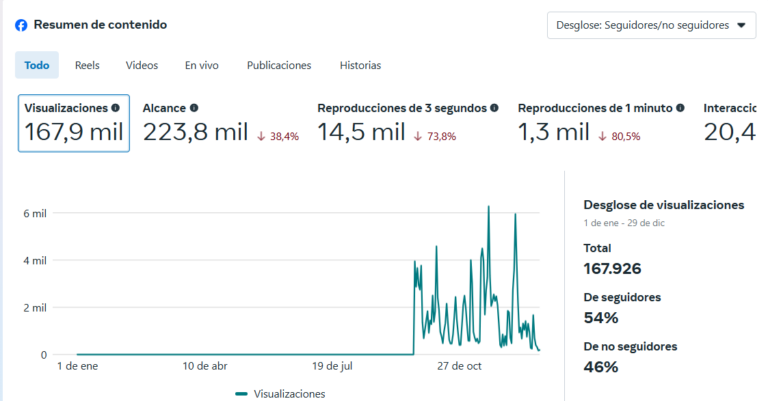Select the Alcance 223,8 mil metric card

[x=220, y=124]
